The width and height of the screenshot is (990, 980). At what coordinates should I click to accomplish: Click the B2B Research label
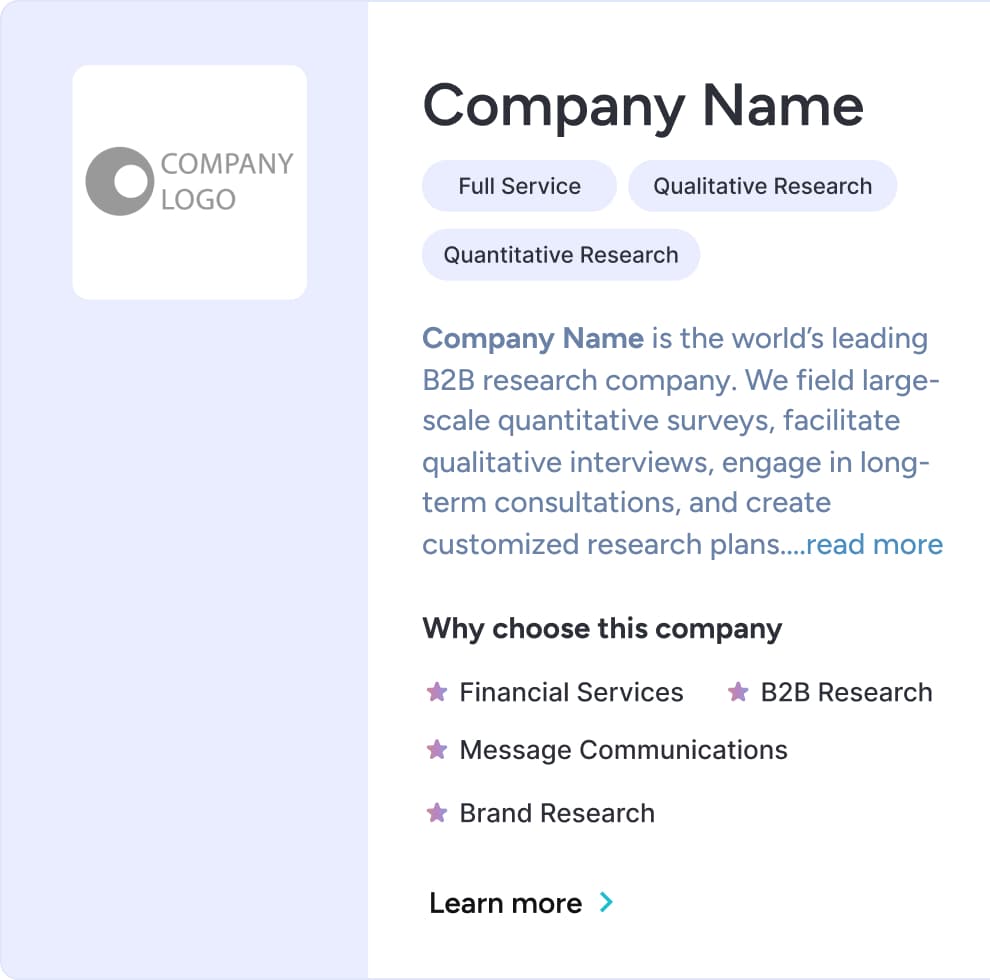846,692
